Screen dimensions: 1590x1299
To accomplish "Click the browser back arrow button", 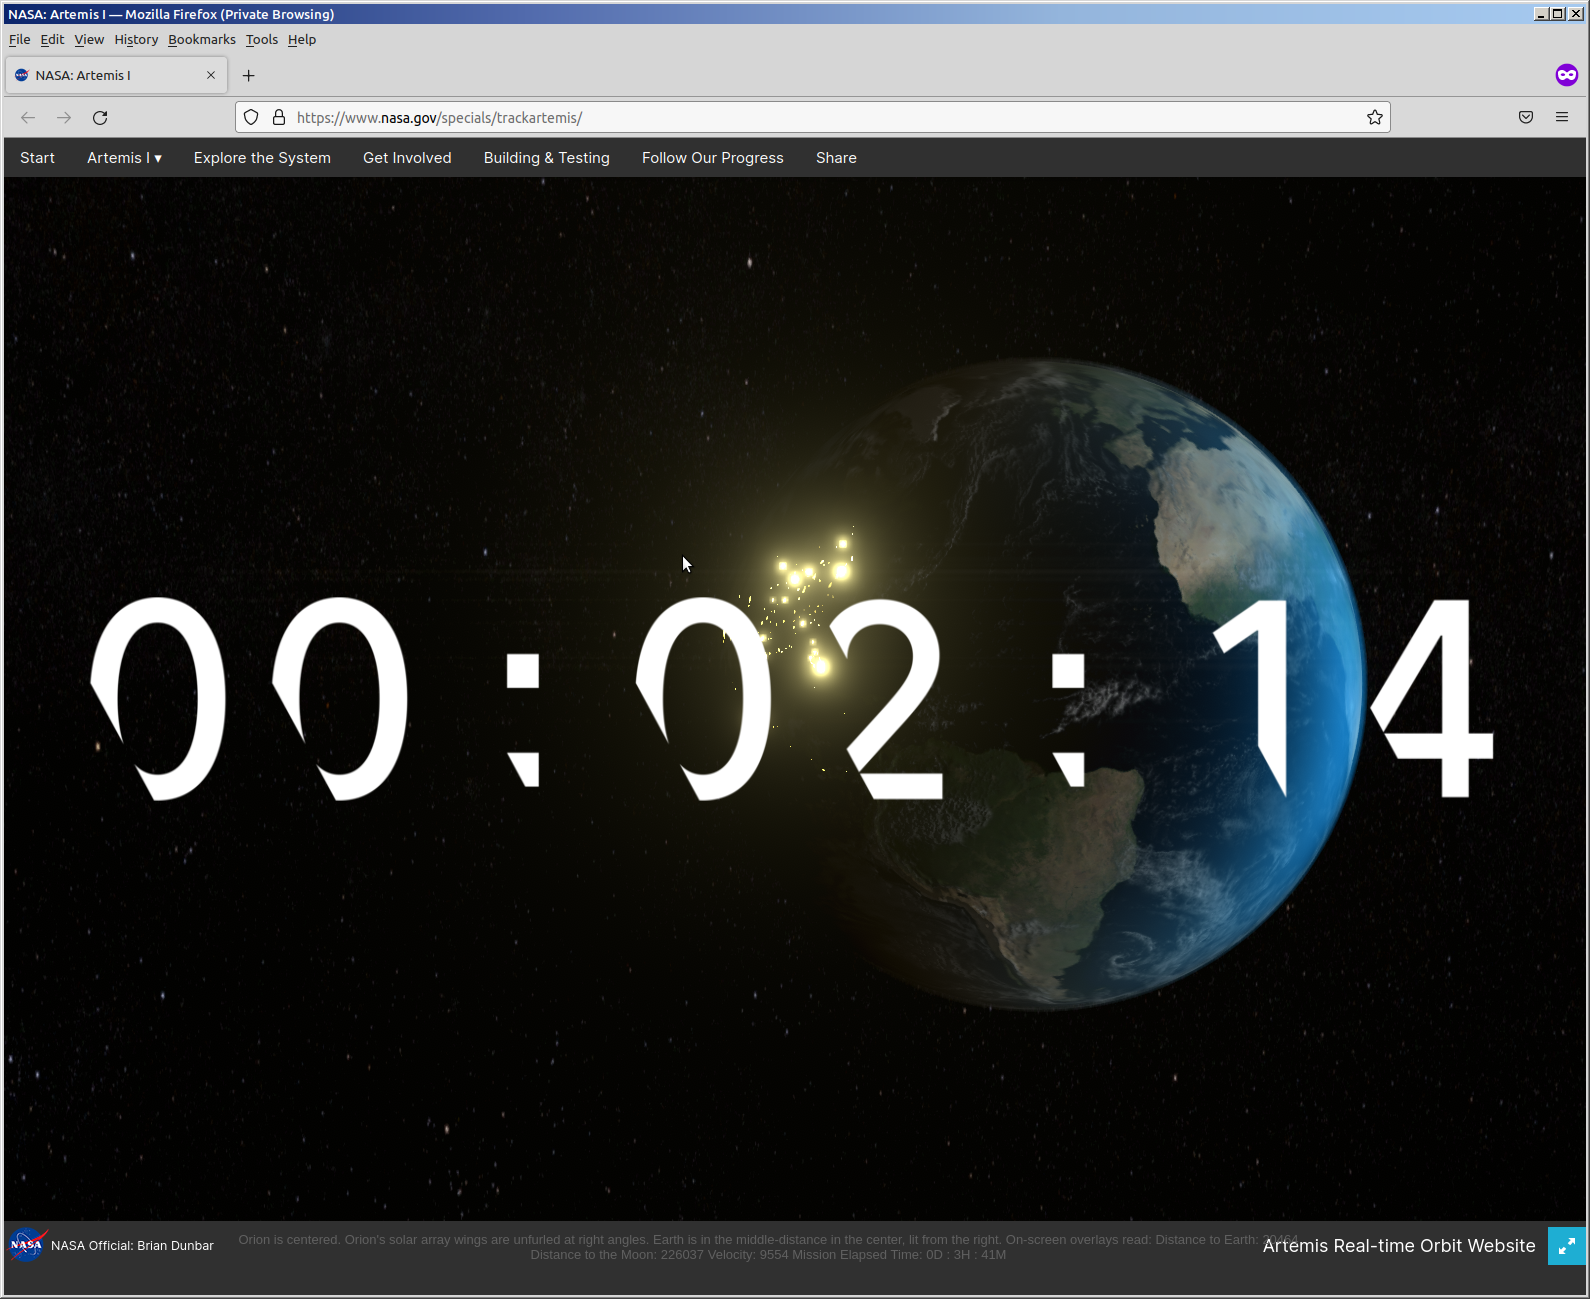I will (x=28, y=118).
